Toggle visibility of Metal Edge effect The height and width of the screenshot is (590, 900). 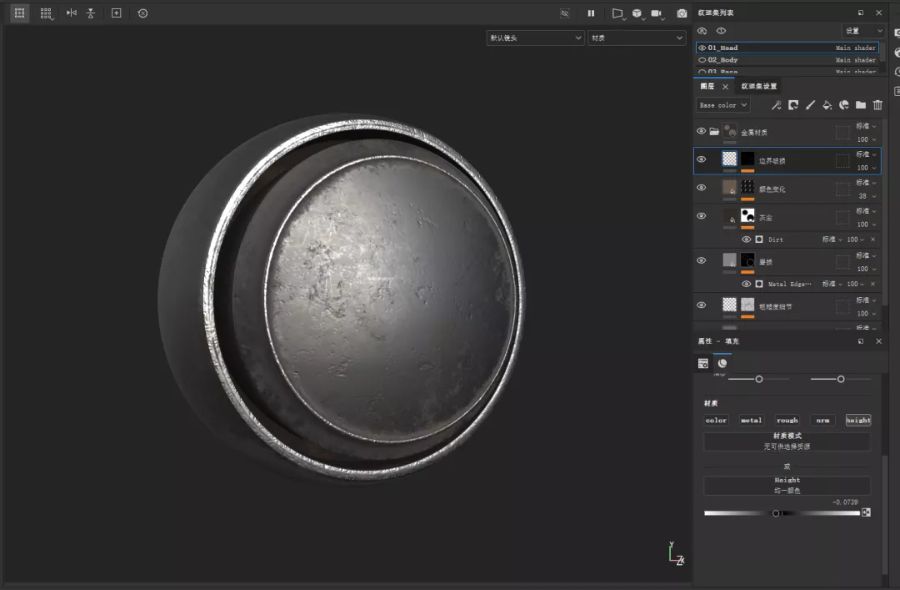click(746, 284)
